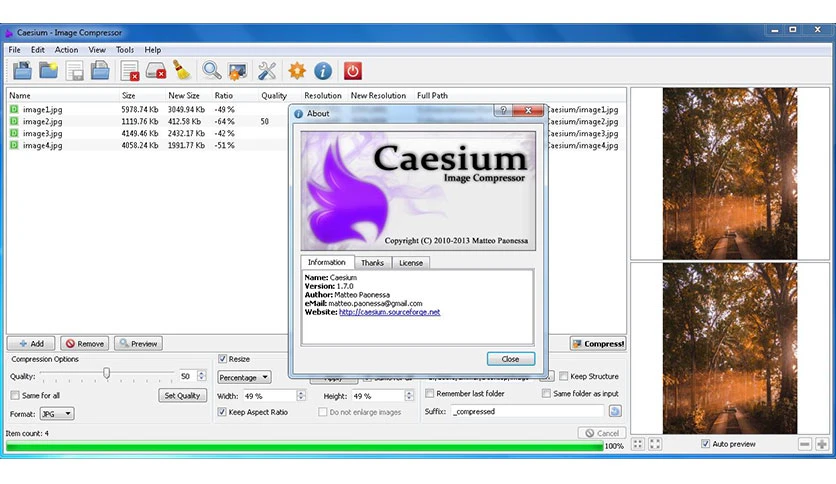This screenshot has width=836, height=484.
Task: Click the green icon next to image3.jpg
Action: [x=14, y=133]
